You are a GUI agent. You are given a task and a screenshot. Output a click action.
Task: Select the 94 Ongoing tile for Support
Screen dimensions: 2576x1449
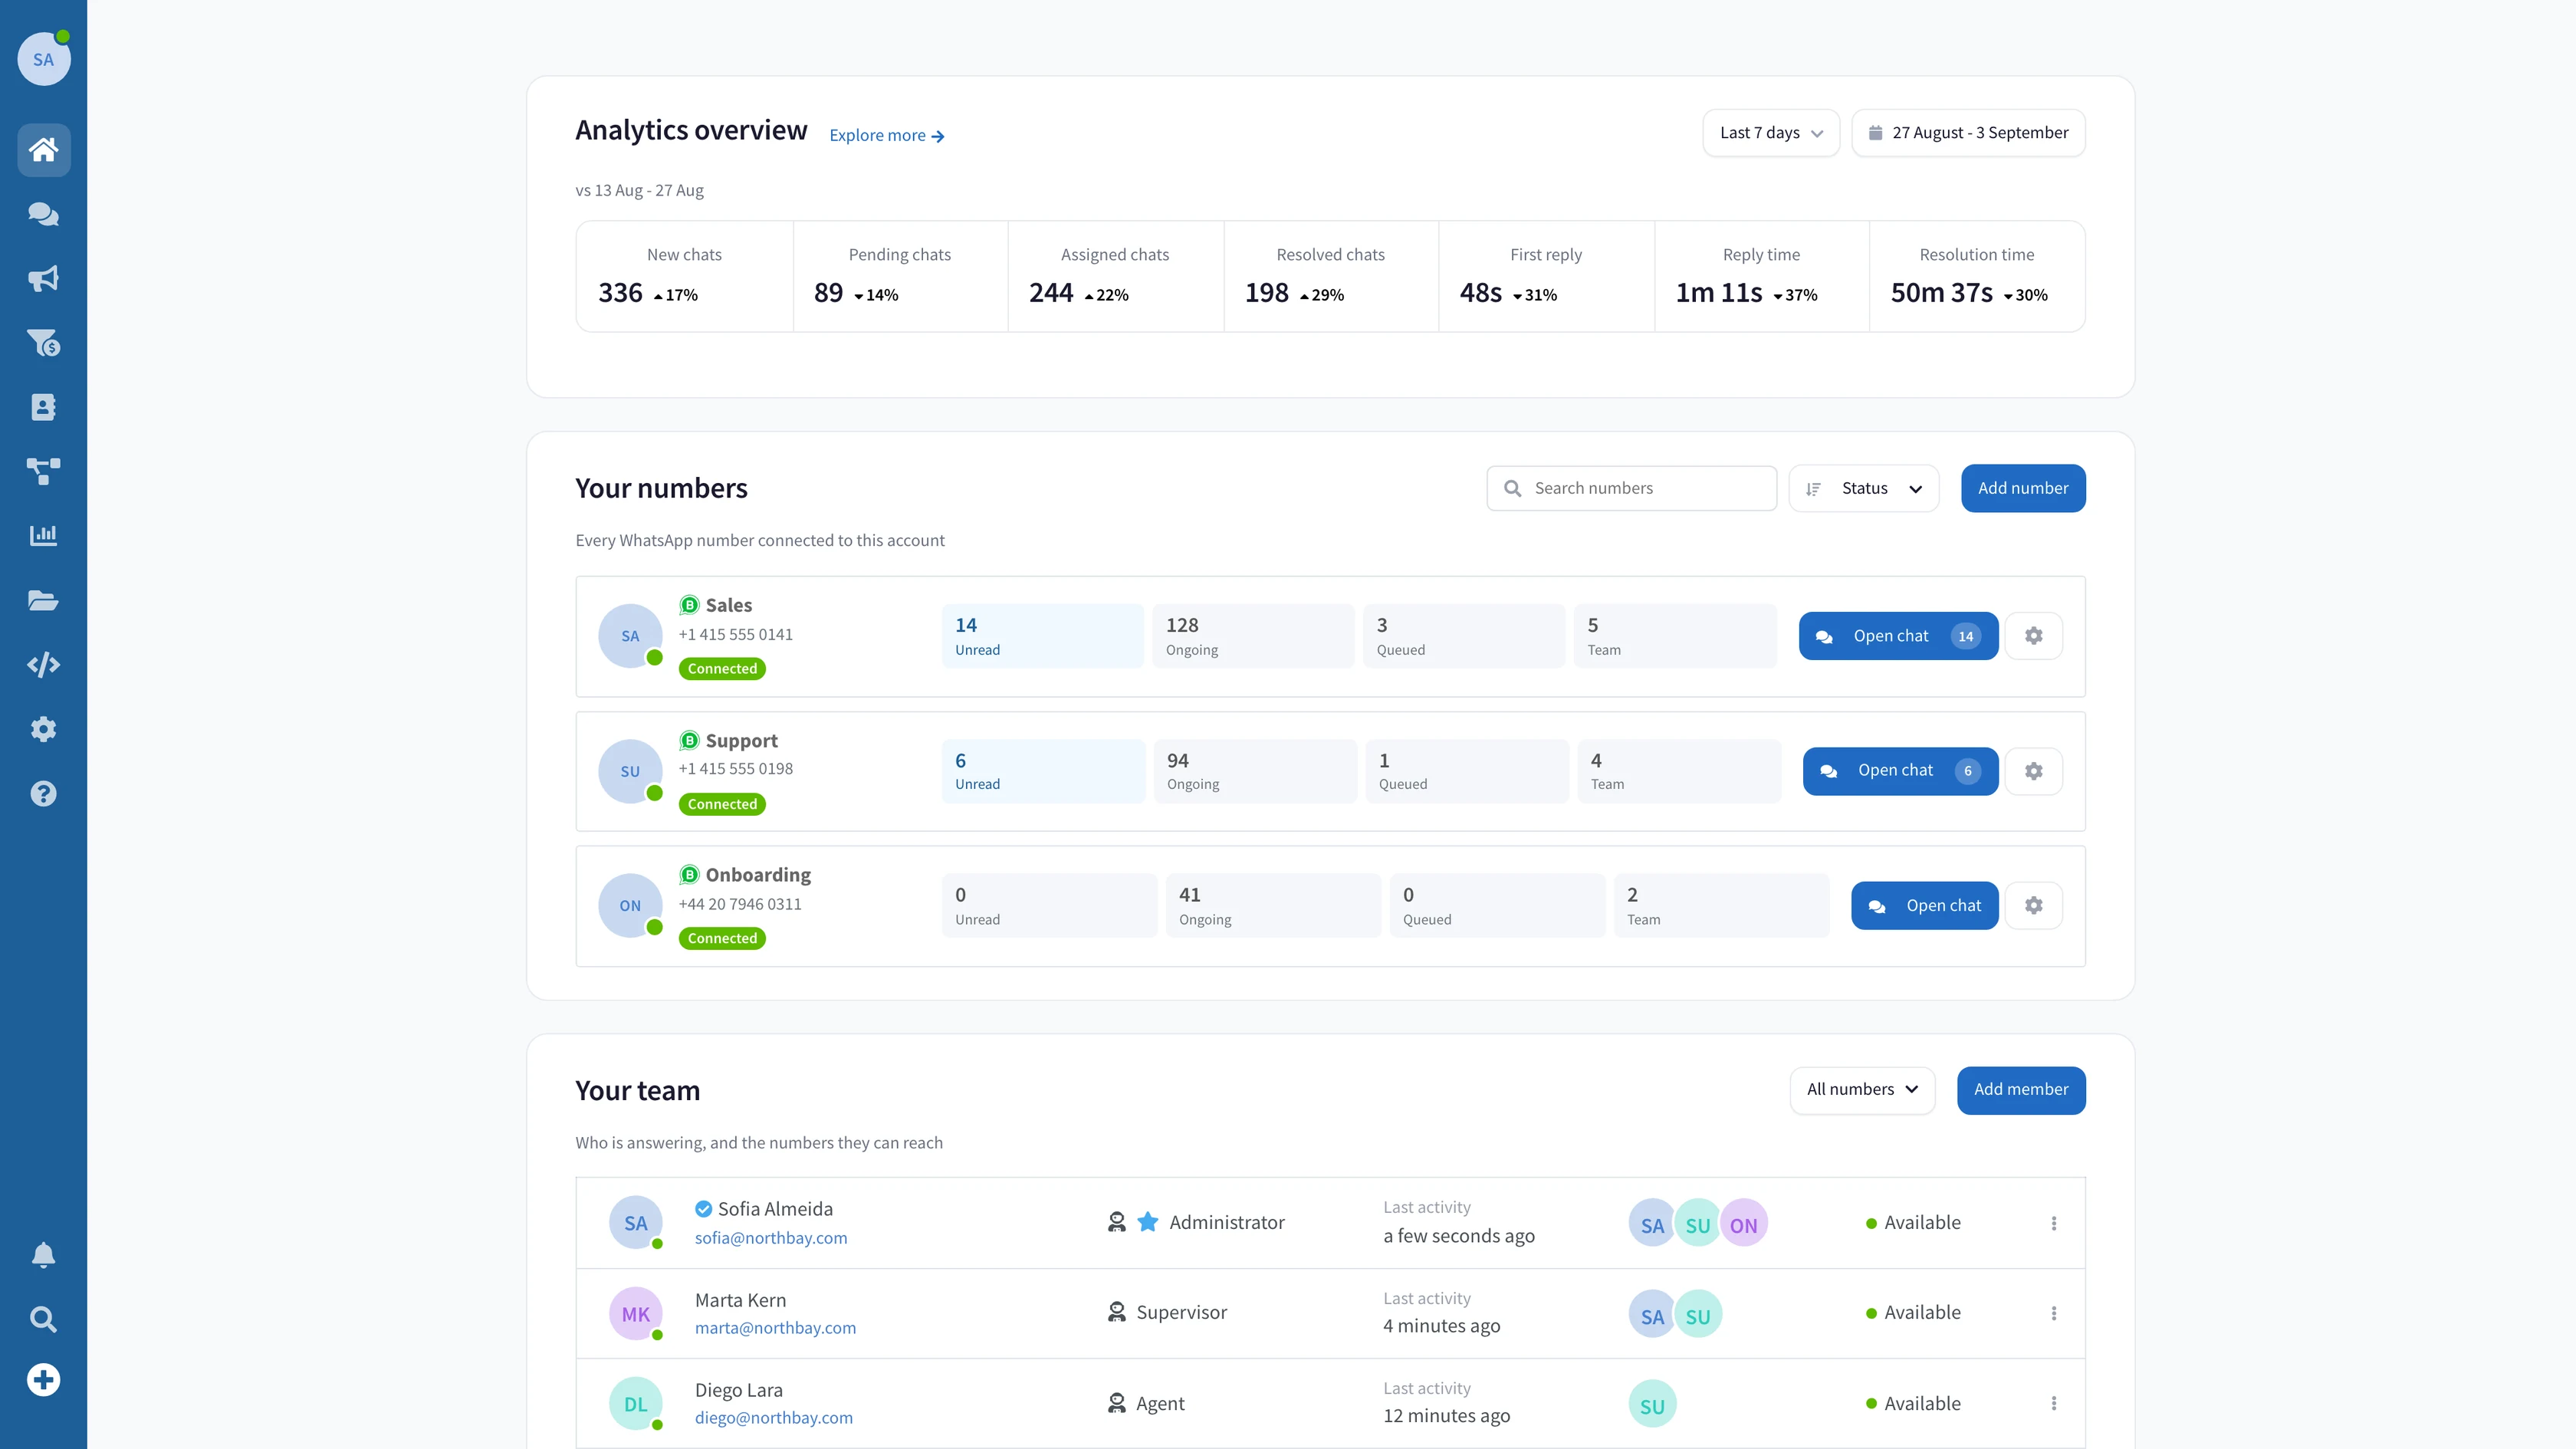(1255, 771)
